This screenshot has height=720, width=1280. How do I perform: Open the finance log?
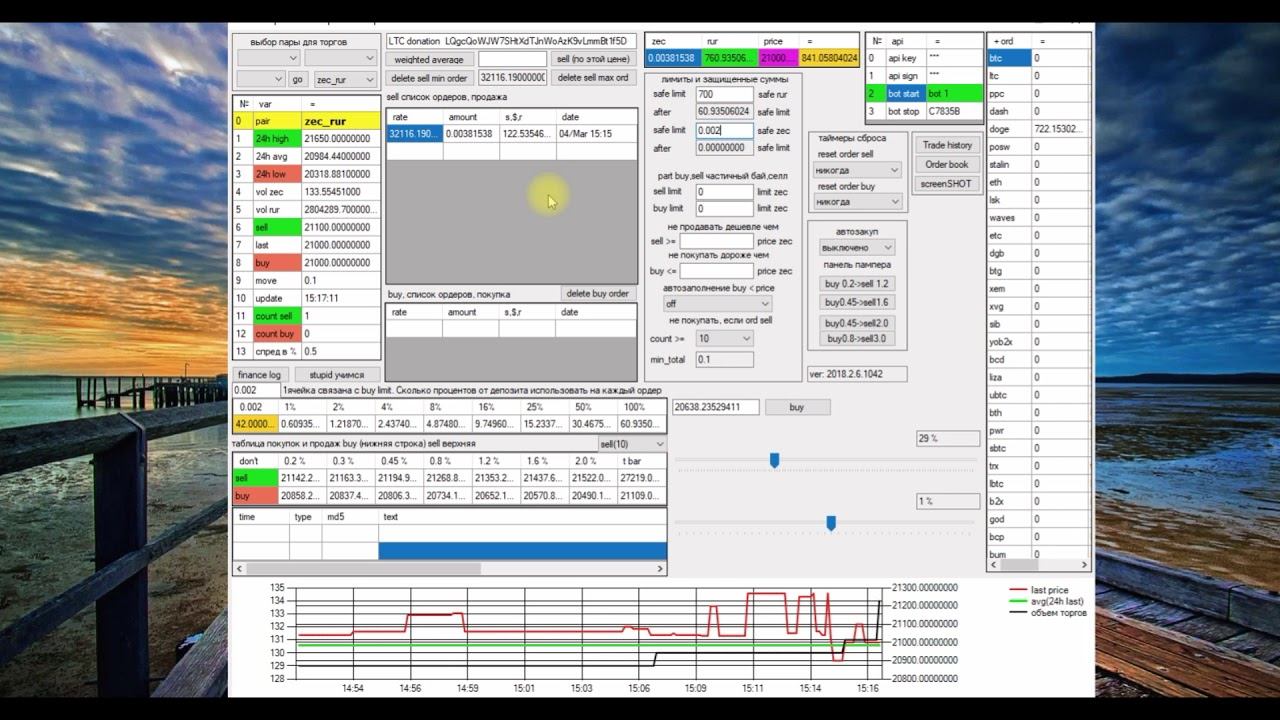coord(260,375)
